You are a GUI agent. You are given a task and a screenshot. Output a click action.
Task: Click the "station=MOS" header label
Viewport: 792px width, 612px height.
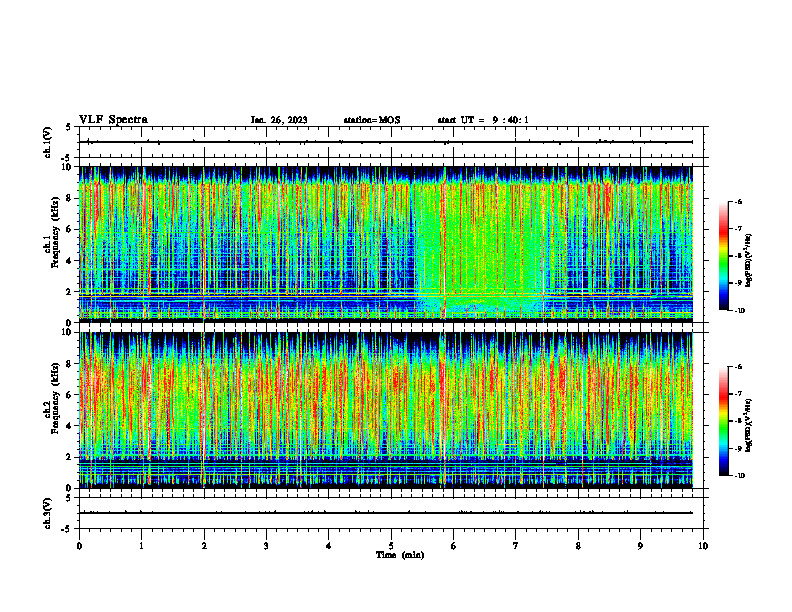[x=372, y=120]
